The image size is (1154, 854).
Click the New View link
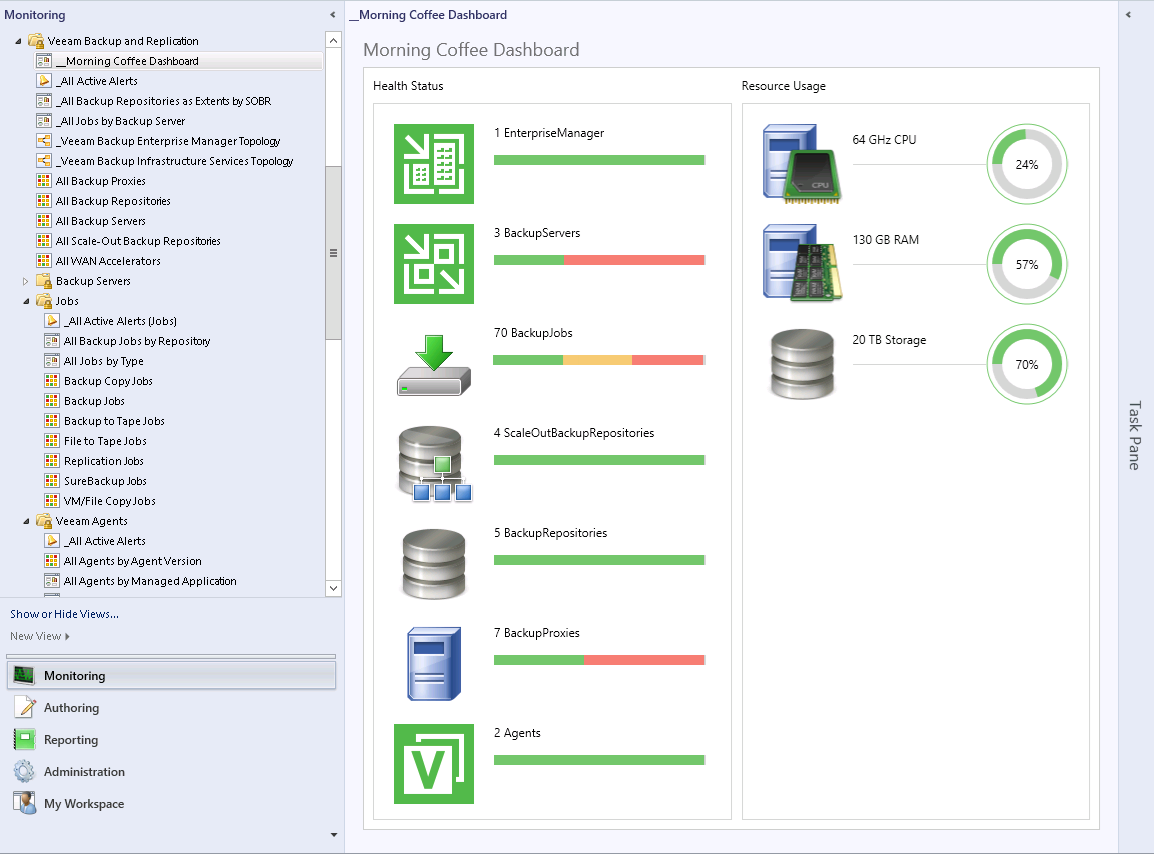[35, 636]
